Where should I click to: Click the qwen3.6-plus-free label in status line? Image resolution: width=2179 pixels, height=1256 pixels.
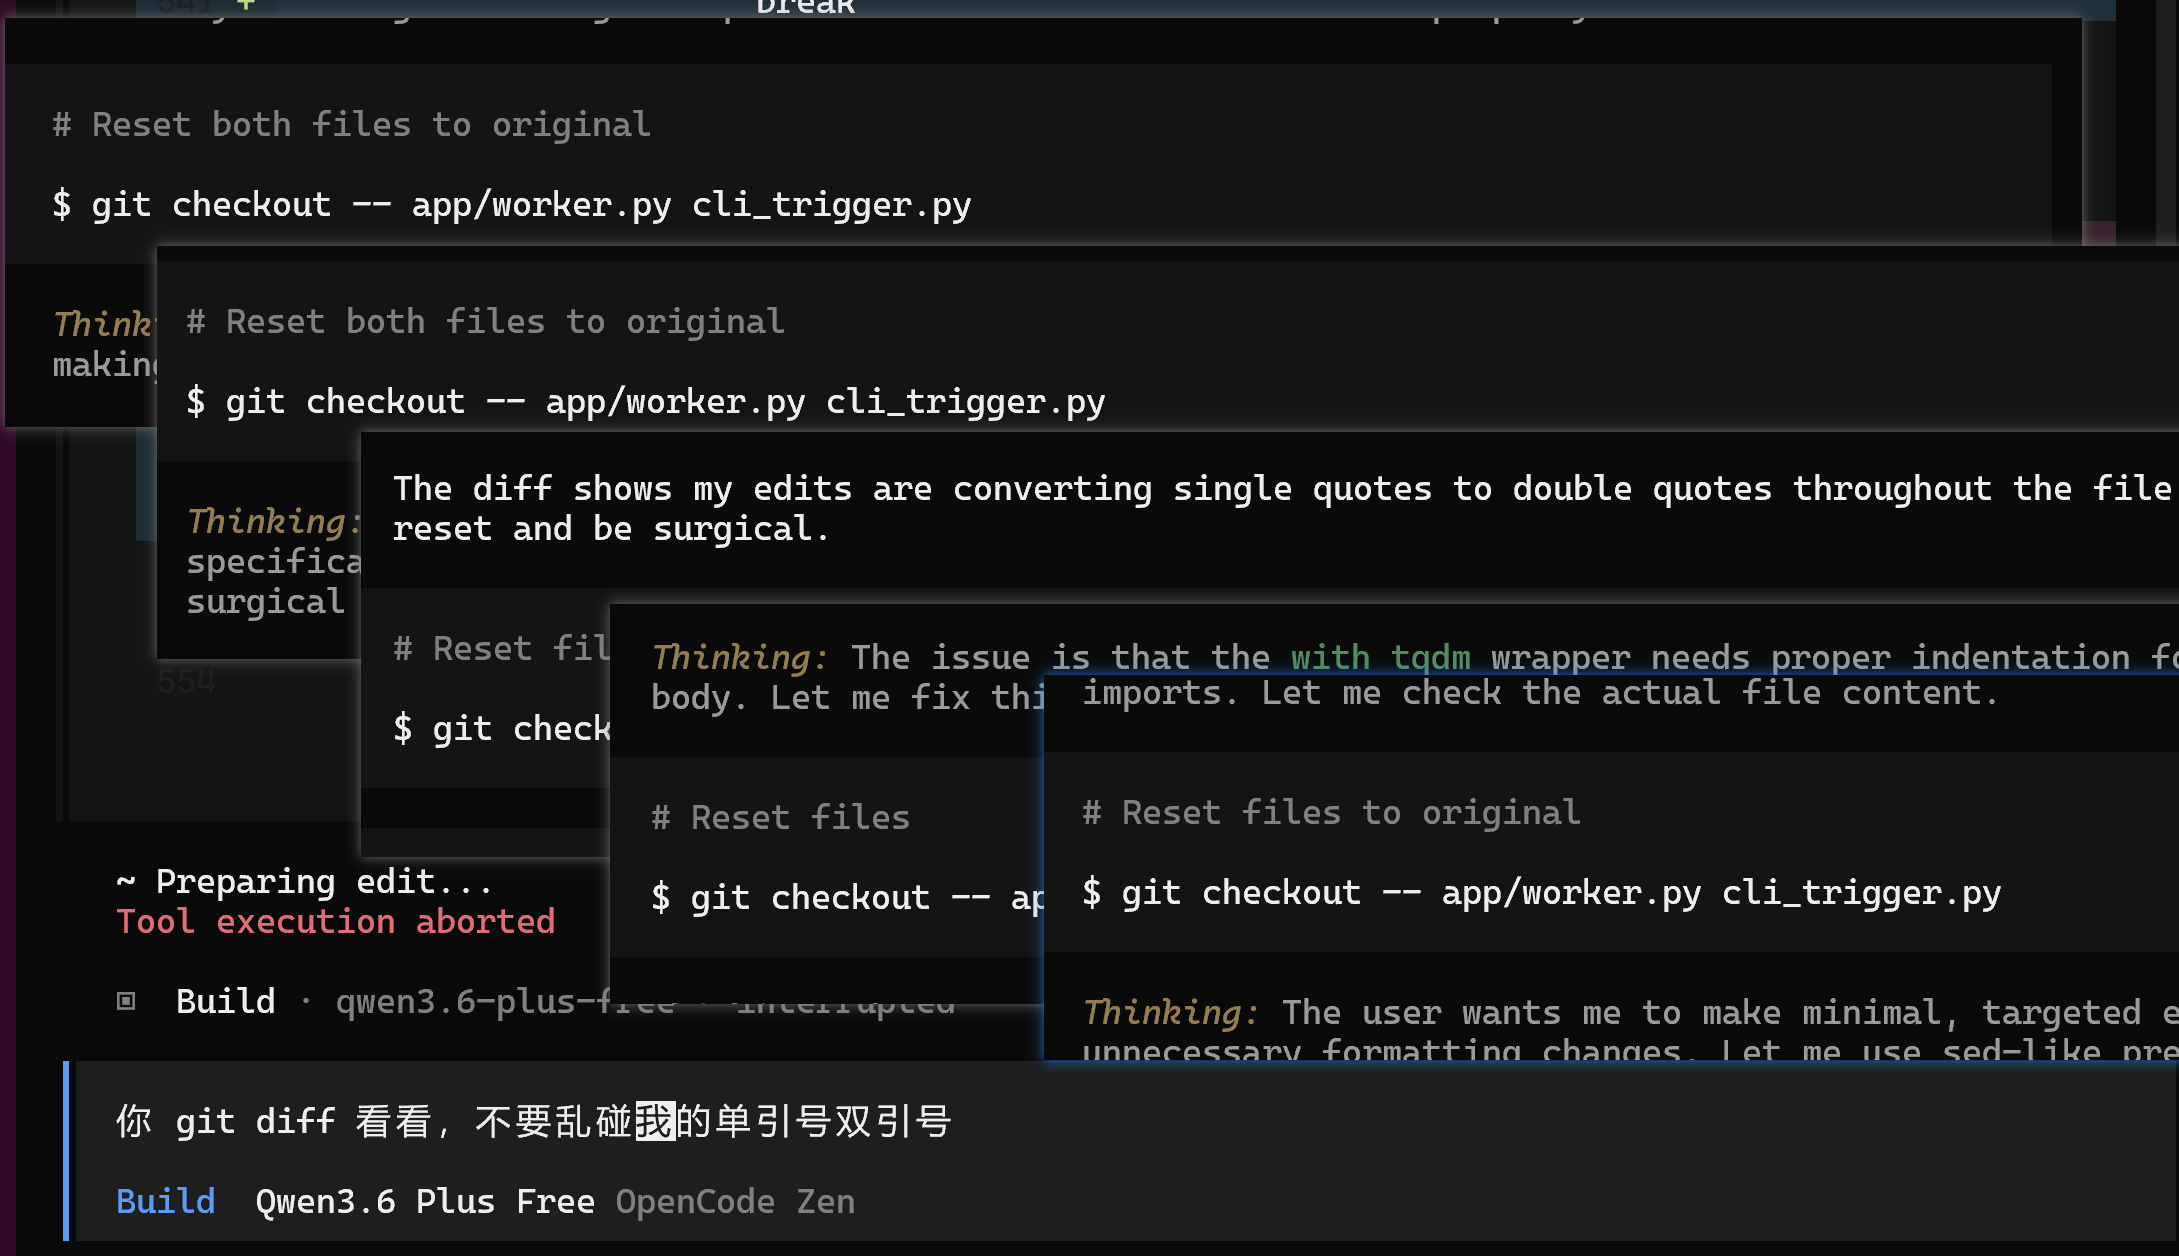point(470,1001)
